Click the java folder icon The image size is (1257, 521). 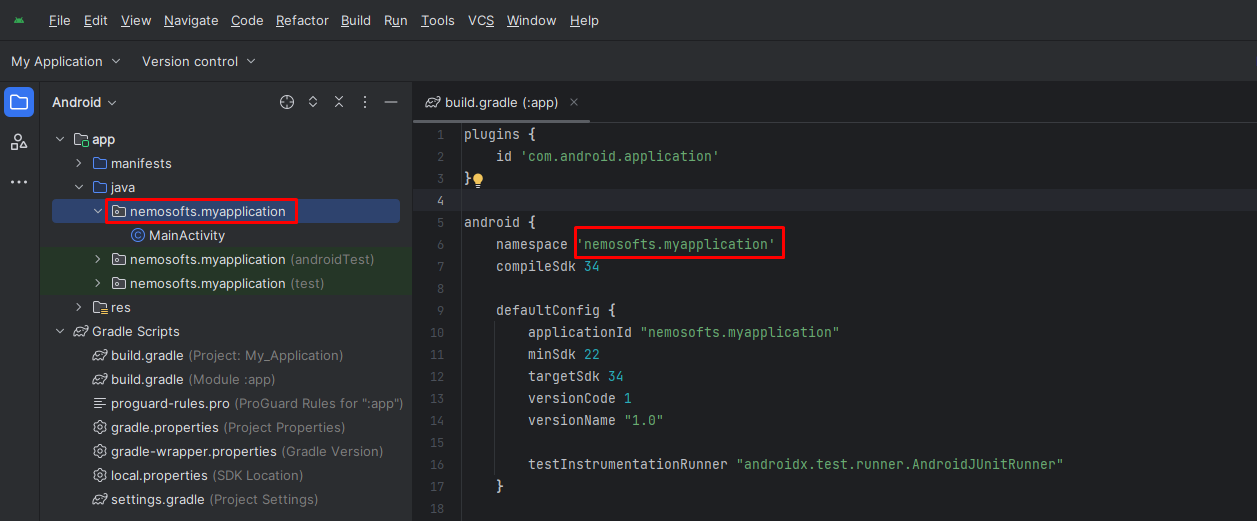(x=100, y=187)
